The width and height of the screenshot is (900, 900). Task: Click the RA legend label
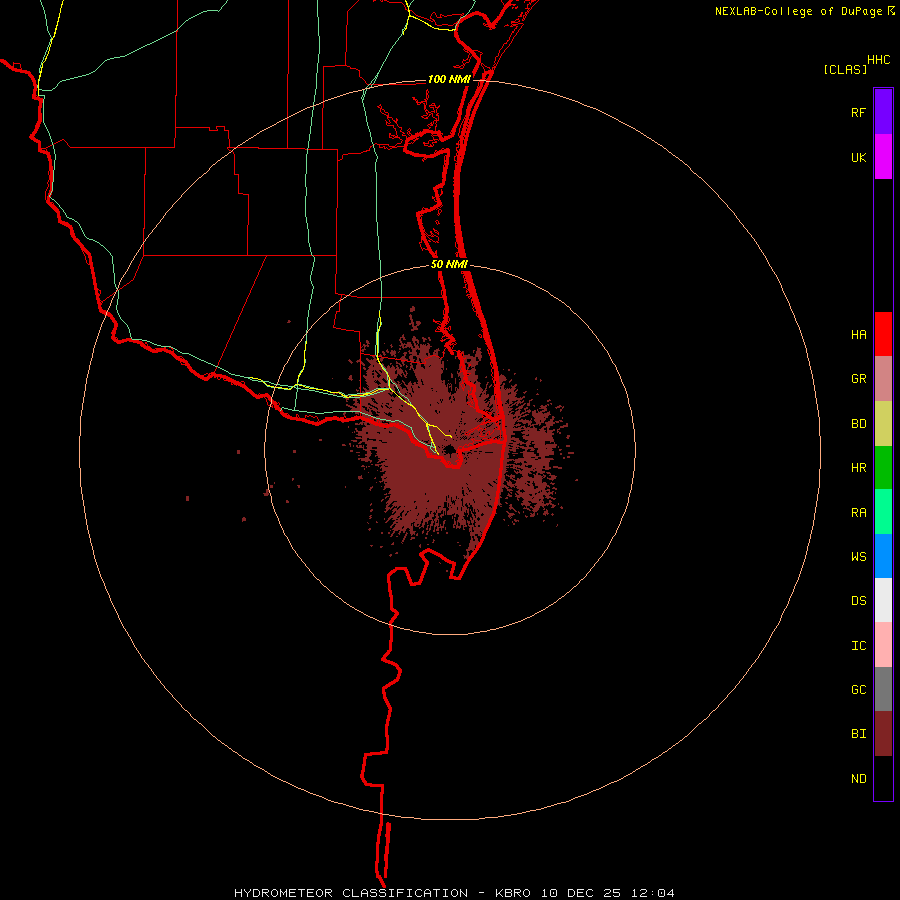click(x=858, y=513)
